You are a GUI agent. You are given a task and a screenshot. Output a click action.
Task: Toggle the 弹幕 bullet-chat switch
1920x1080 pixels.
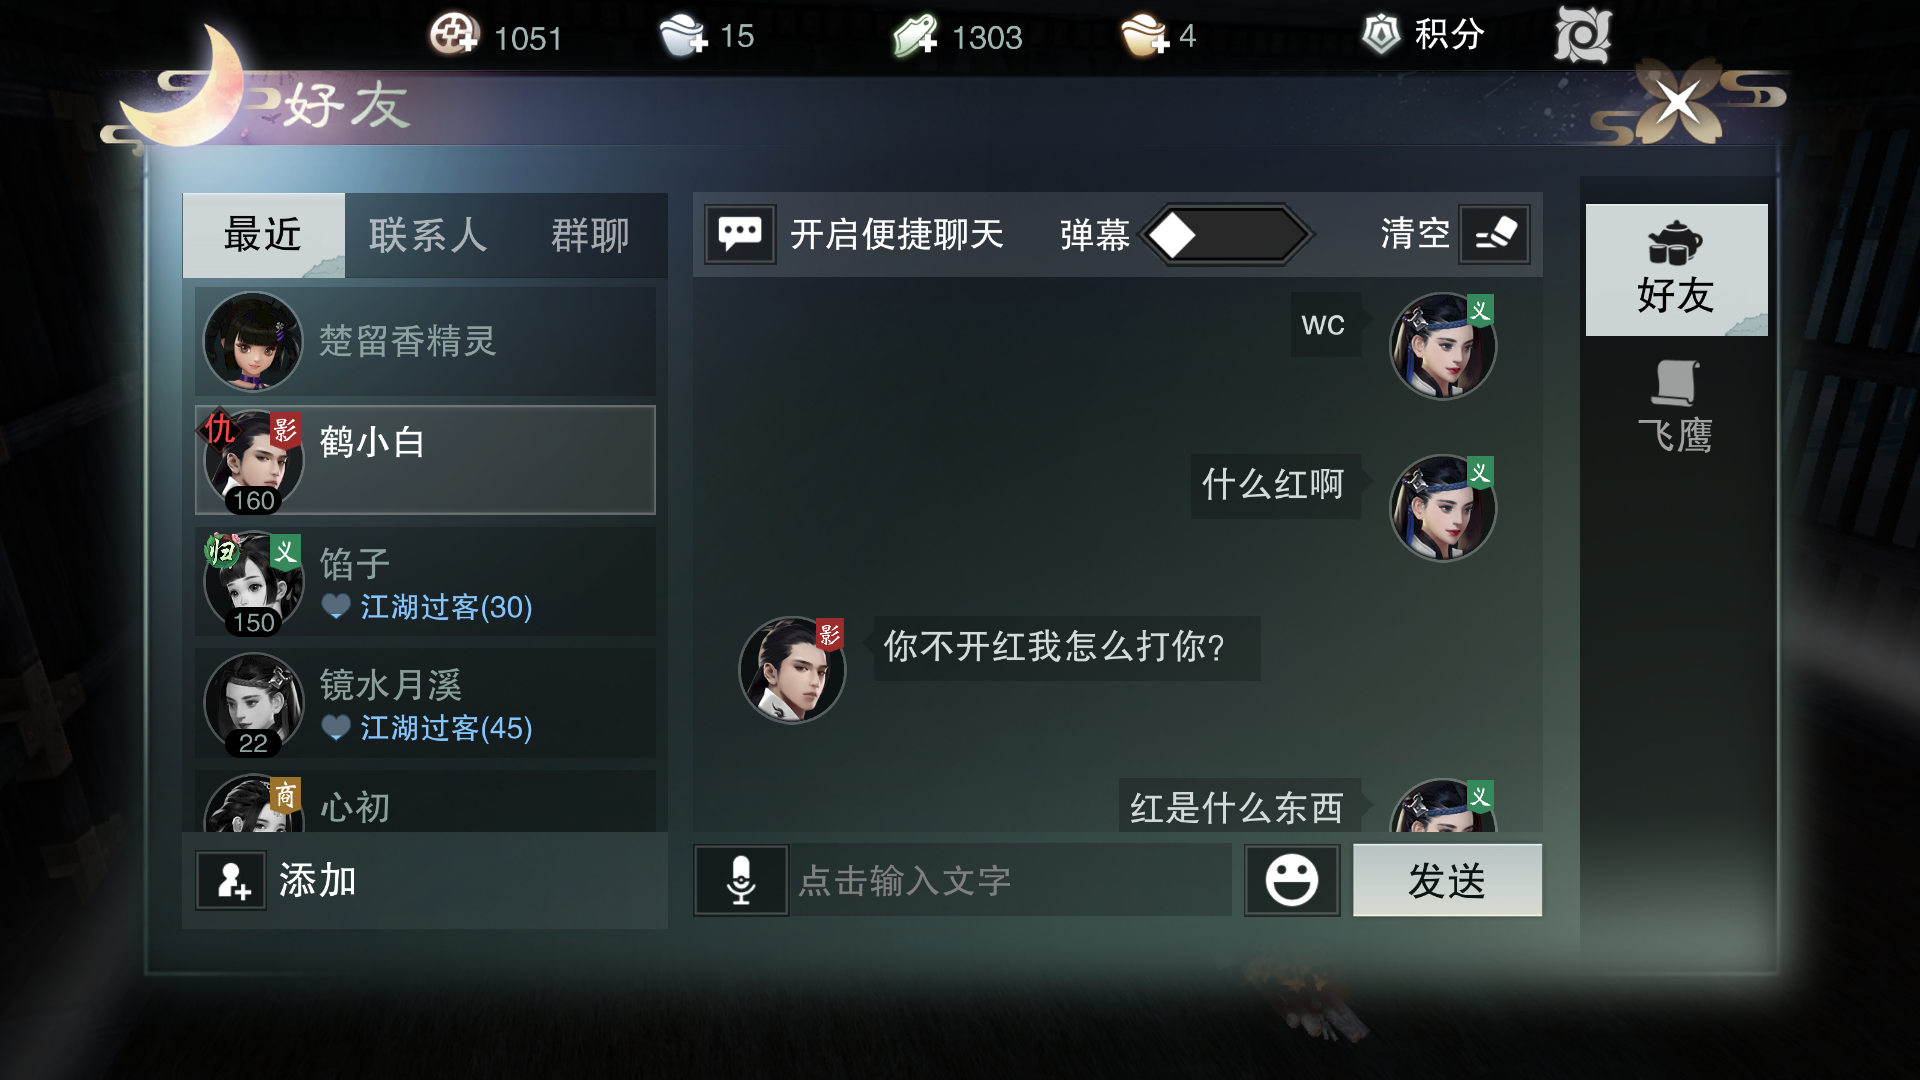pyautogui.click(x=1226, y=235)
